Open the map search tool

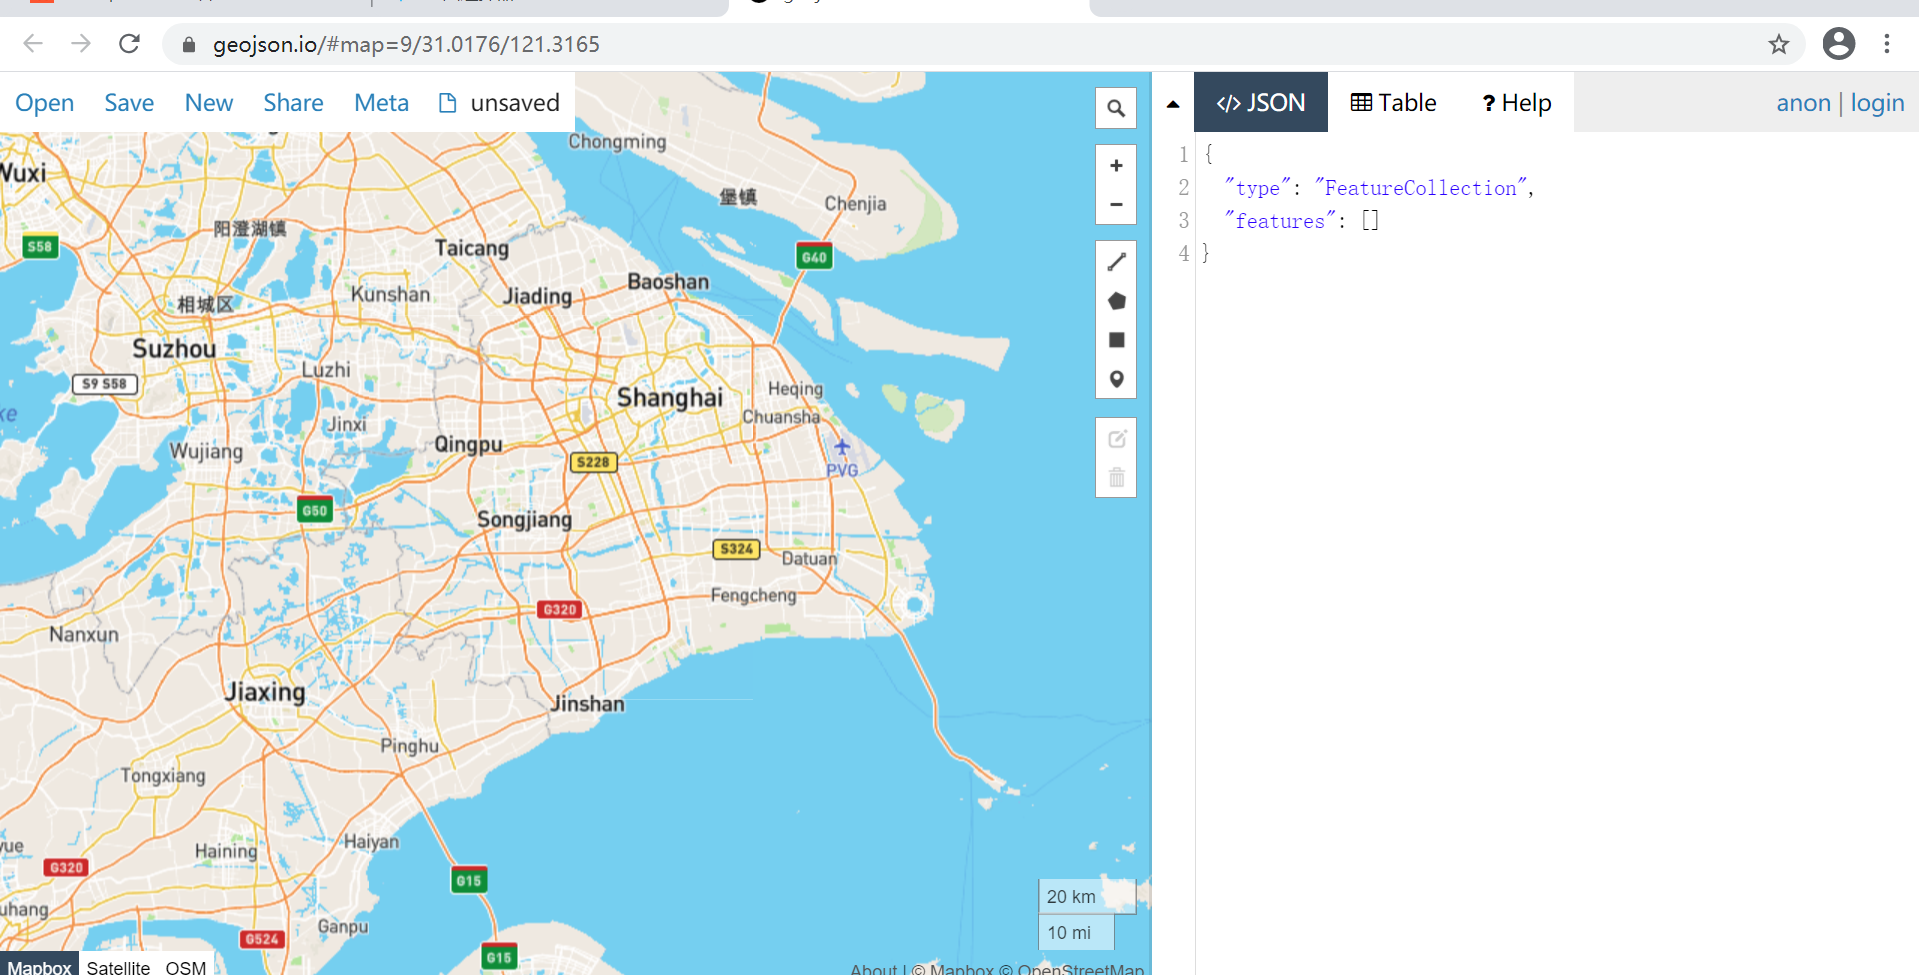(1115, 108)
